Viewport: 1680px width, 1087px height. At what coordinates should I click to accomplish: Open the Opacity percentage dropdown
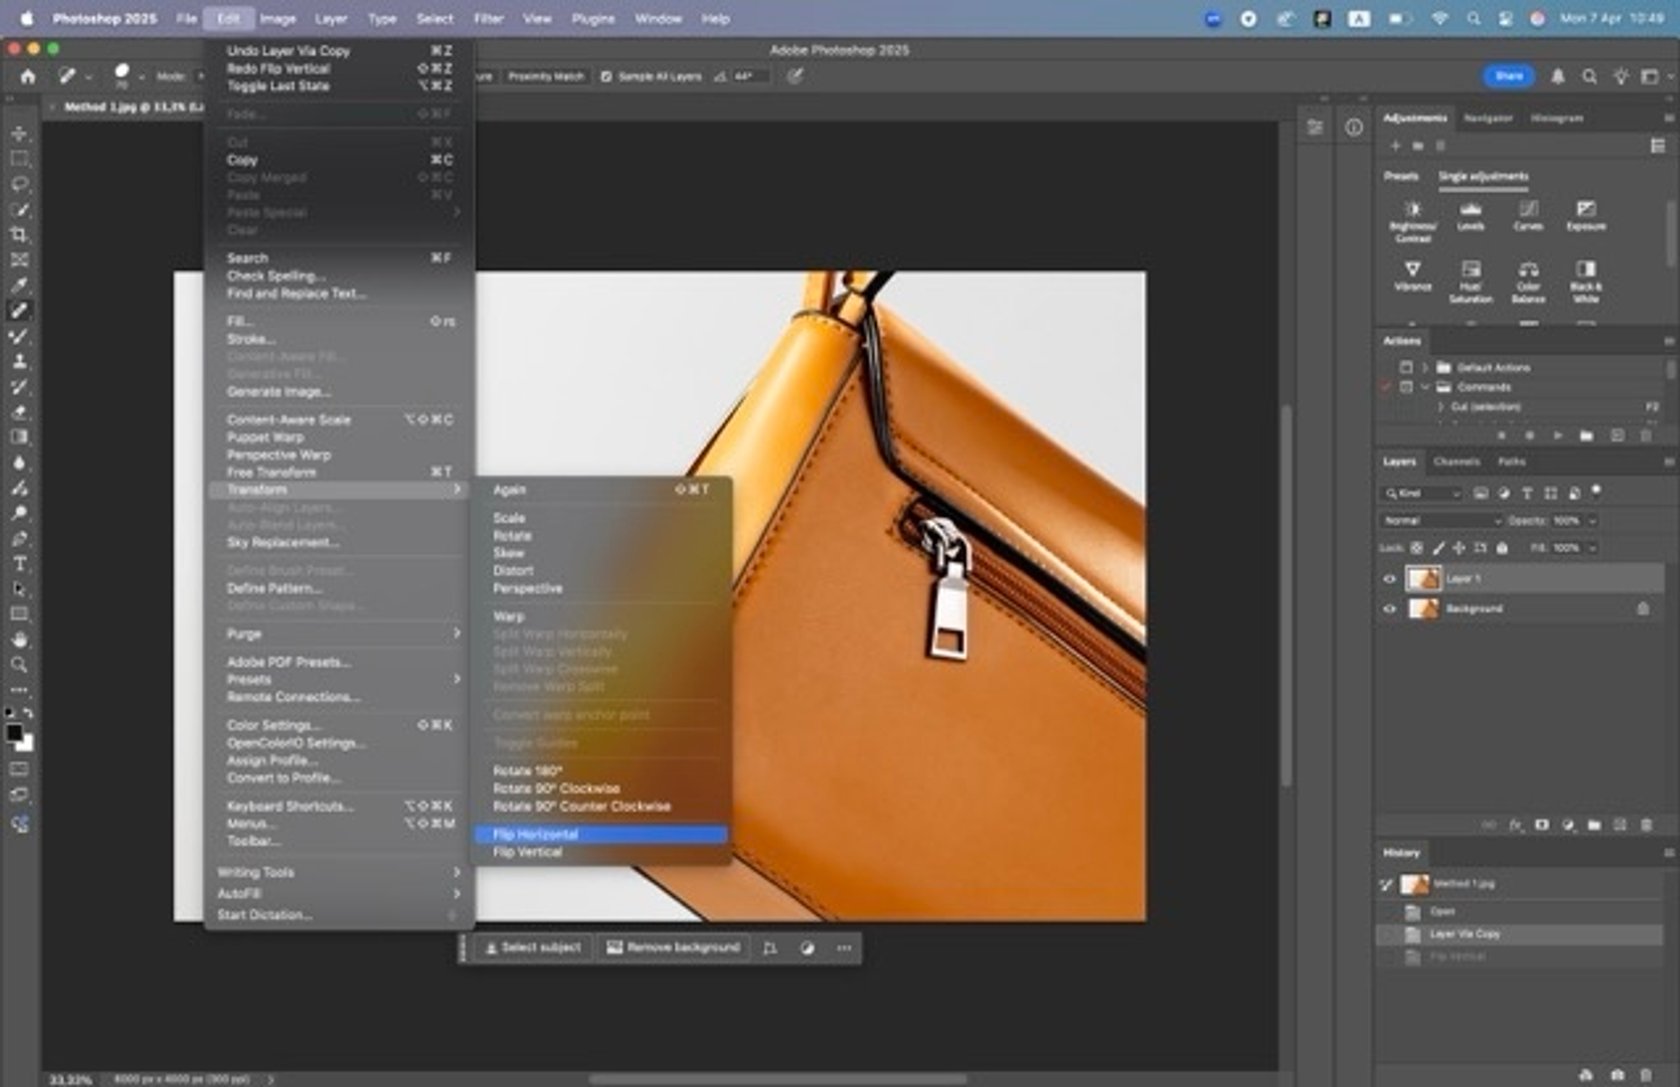(x=1592, y=521)
